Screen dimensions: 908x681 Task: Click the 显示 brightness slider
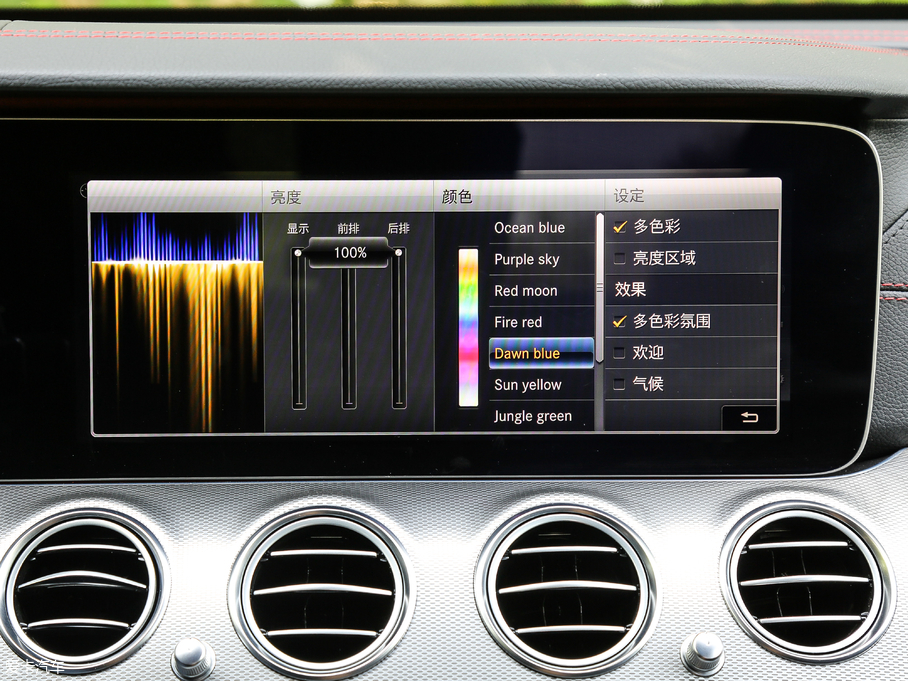point(298,330)
